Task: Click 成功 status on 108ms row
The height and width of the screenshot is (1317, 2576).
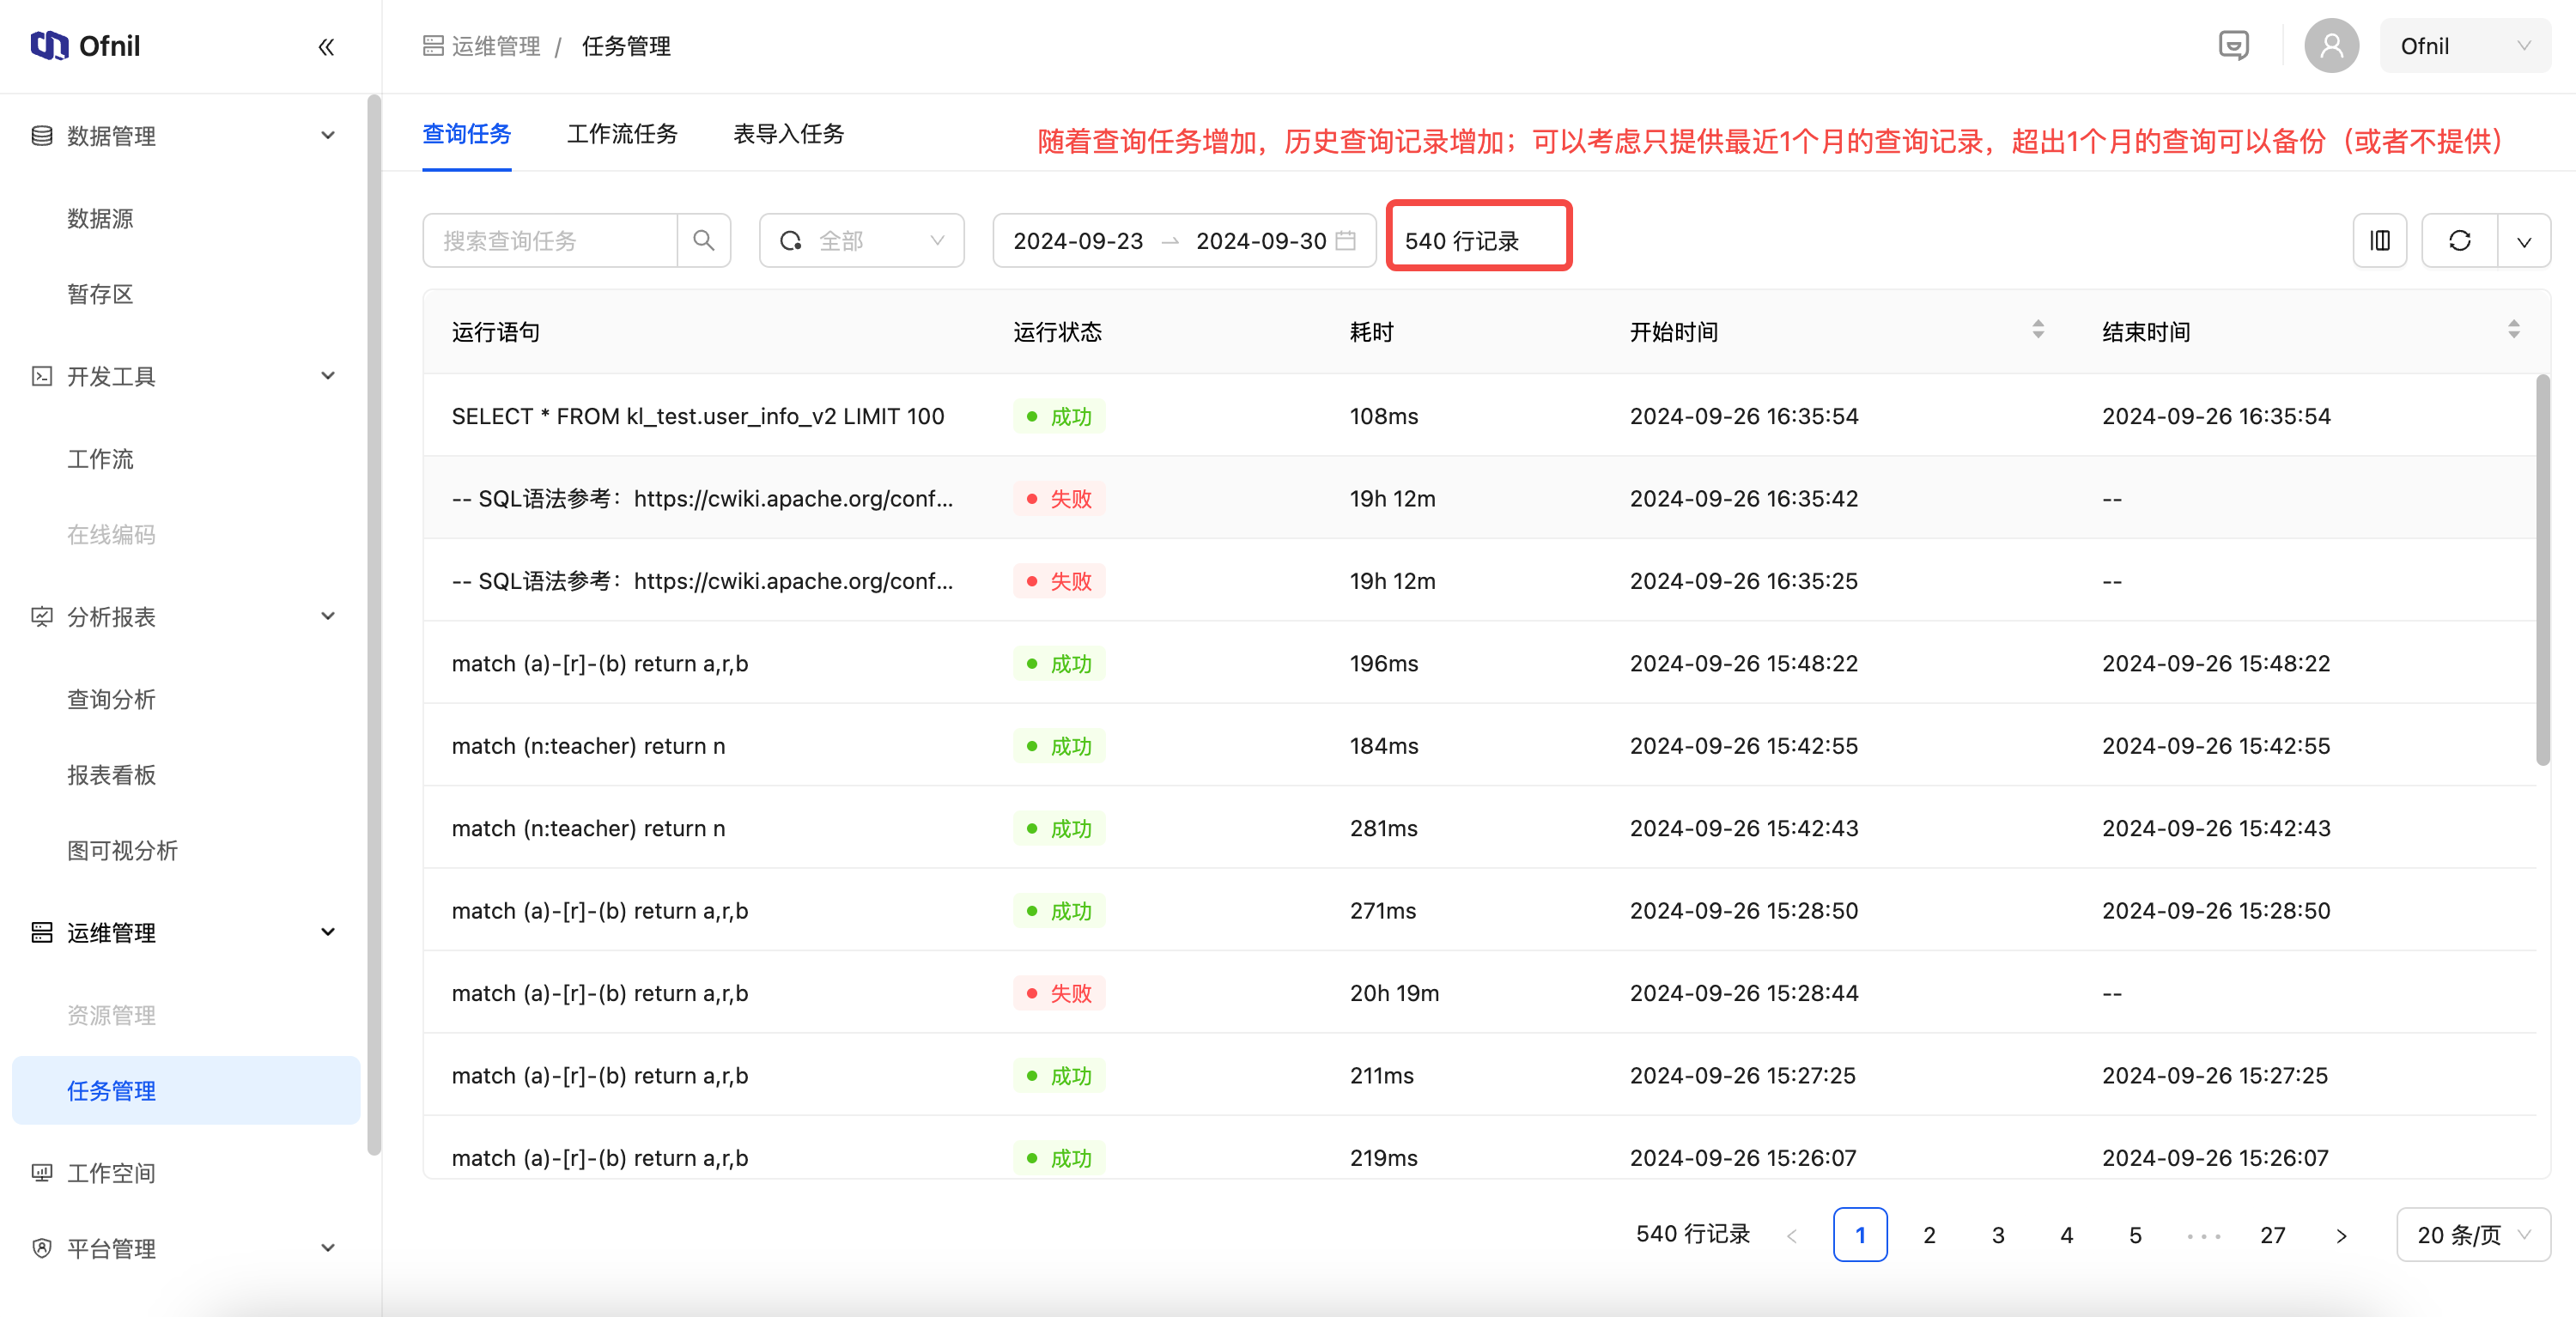Action: tap(1059, 417)
